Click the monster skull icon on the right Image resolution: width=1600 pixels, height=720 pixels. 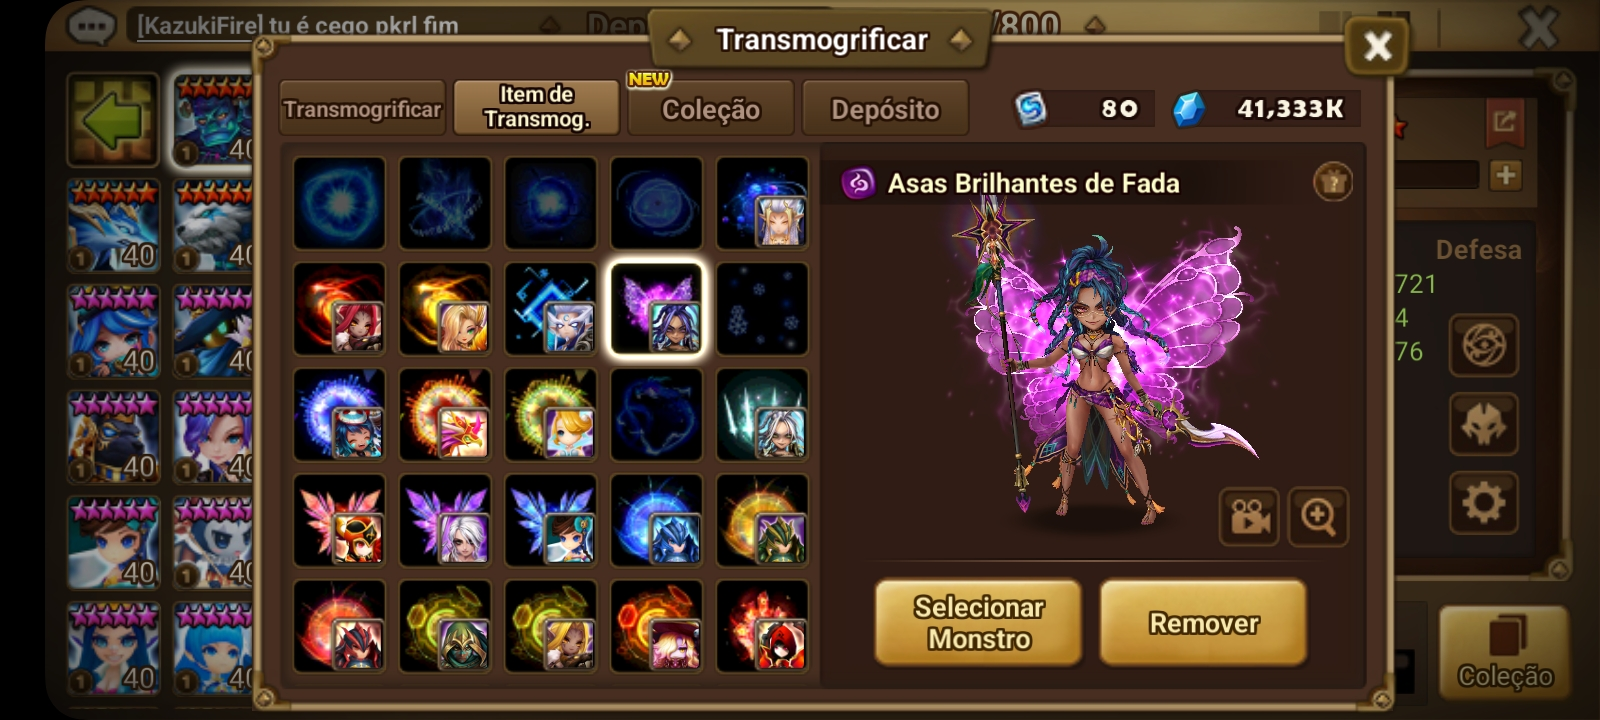pos(1484,424)
